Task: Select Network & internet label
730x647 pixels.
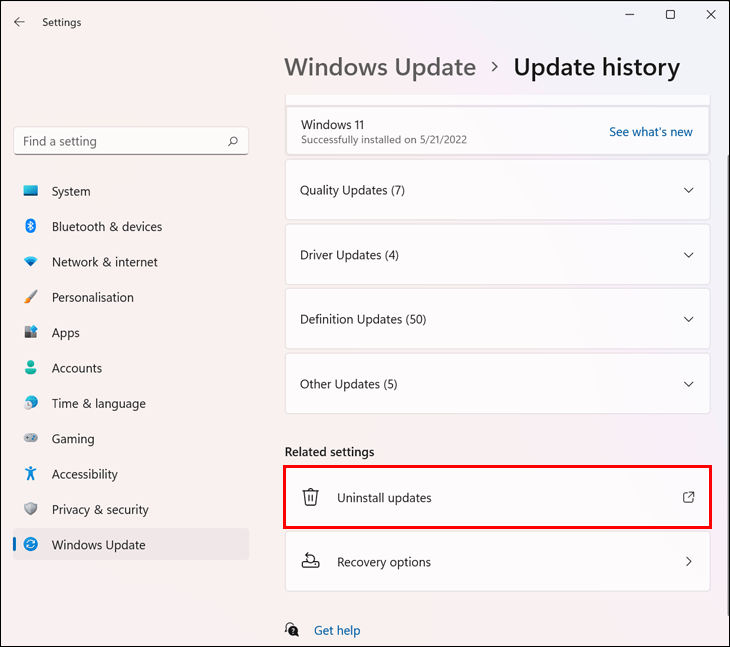Action: [105, 262]
